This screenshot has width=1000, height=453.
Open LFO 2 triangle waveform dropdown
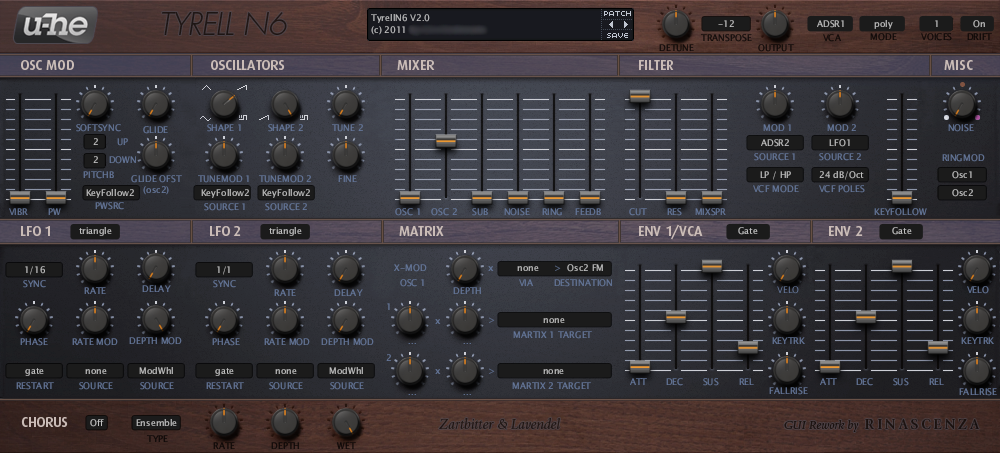click(285, 231)
